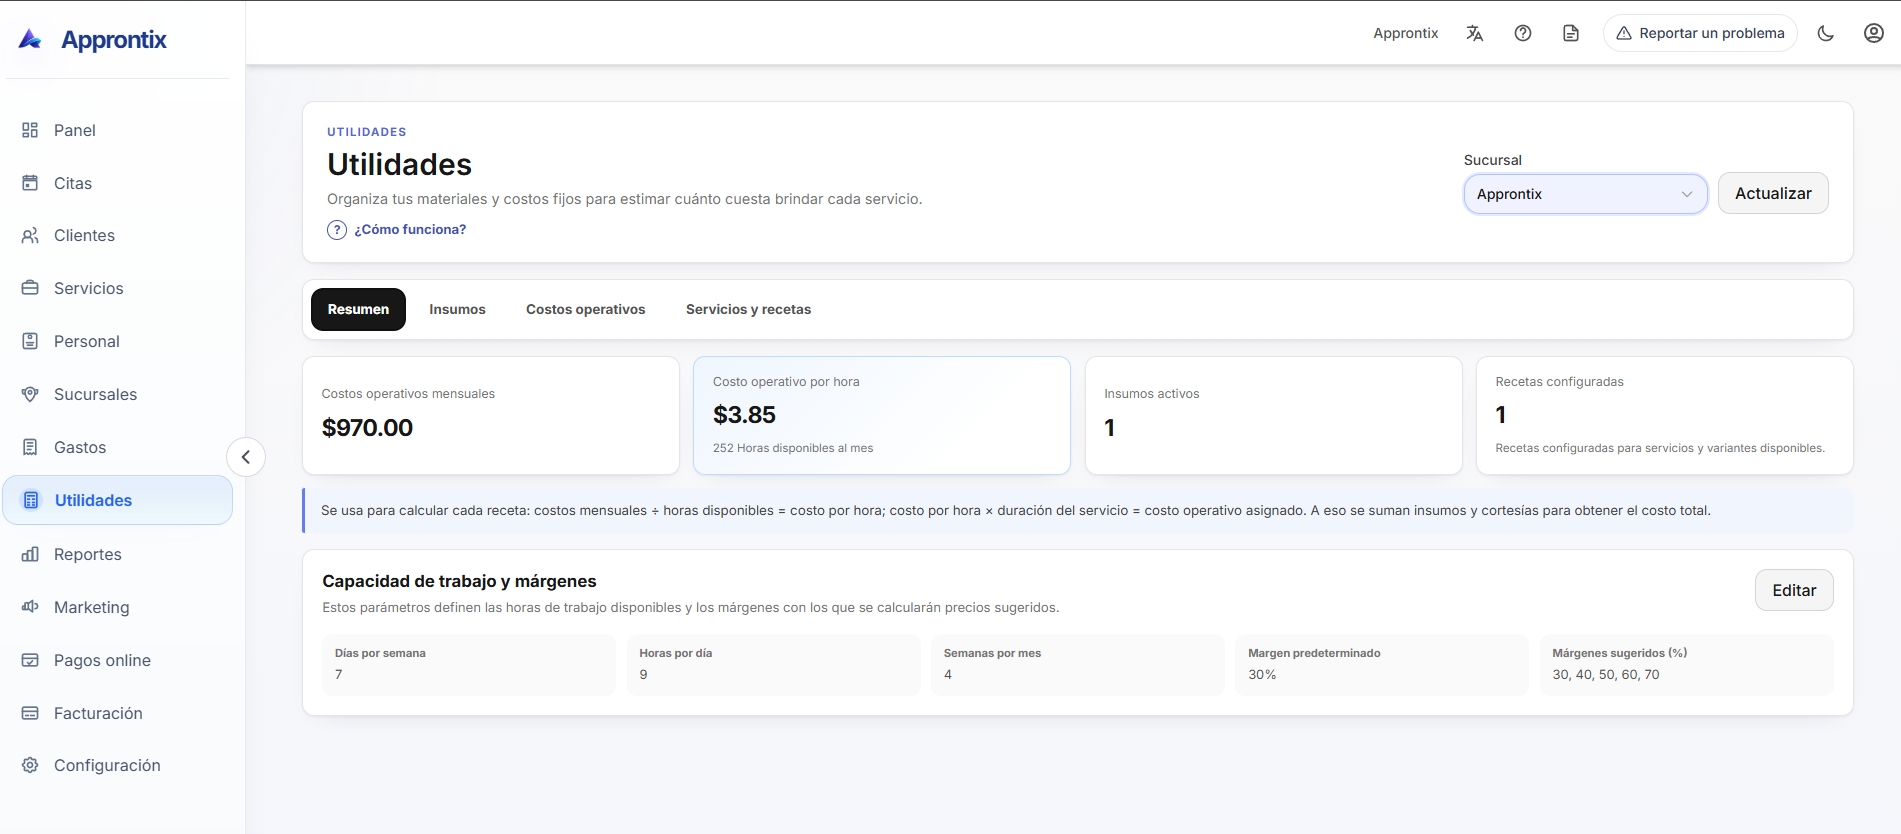Click the $970.00 monthly cost value
This screenshot has width=1901, height=834.
367,428
